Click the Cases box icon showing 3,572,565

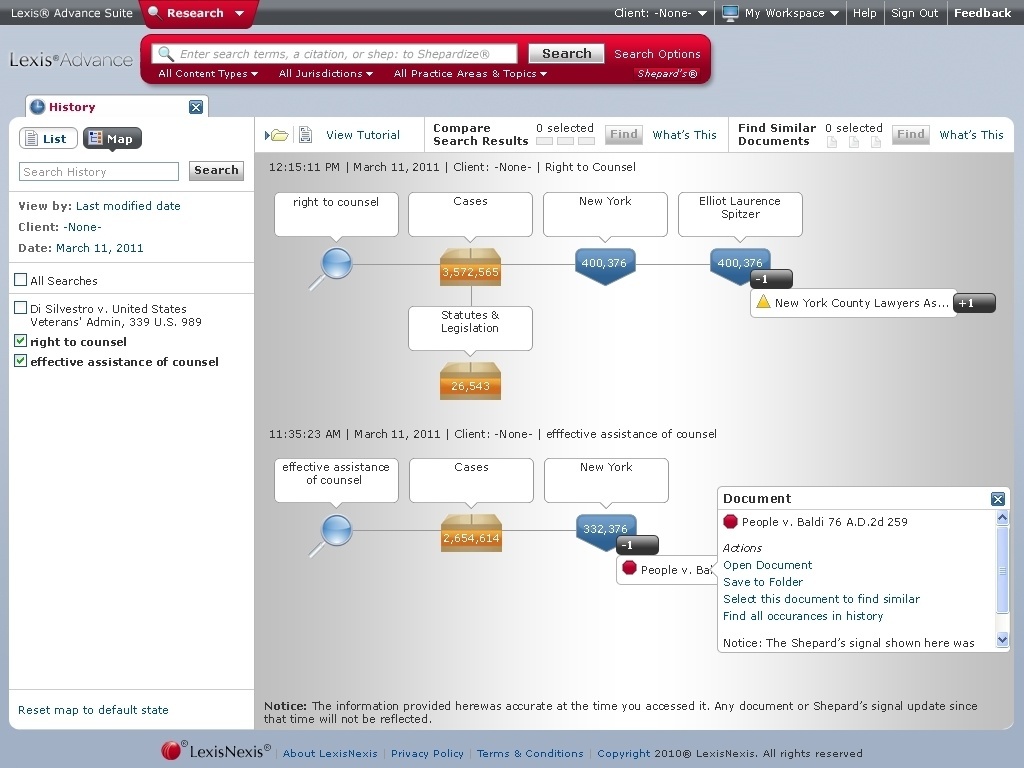pyautogui.click(x=470, y=267)
